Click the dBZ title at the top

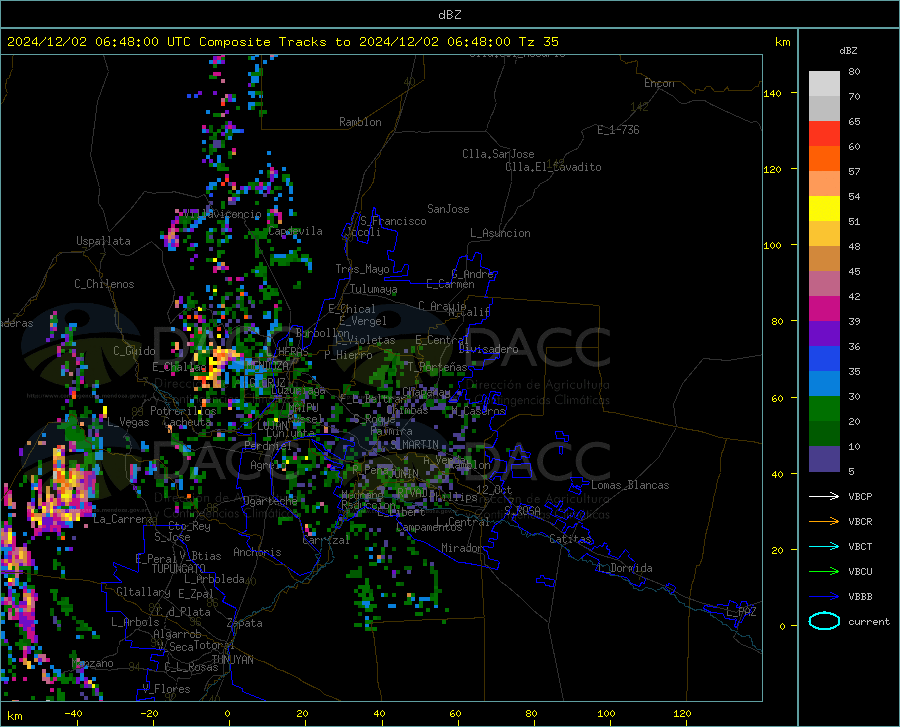click(449, 15)
